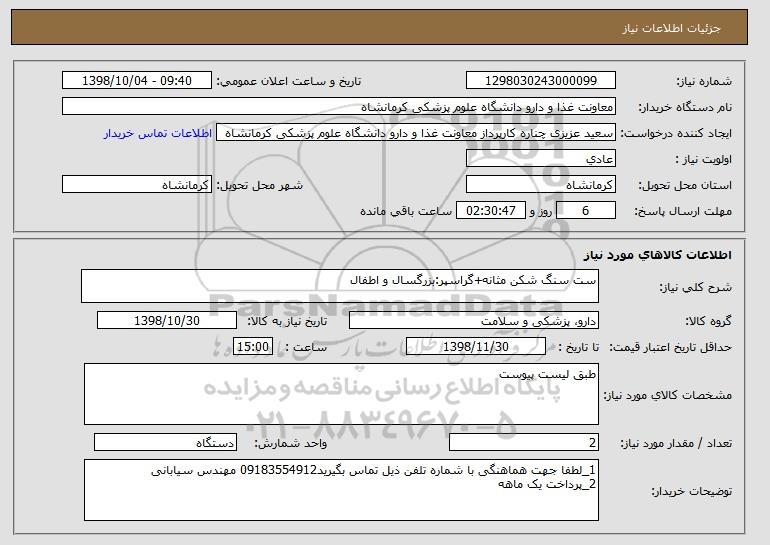This screenshot has width=770, height=545.
Task: Select the buyer organization name field
Action: (339, 107)
